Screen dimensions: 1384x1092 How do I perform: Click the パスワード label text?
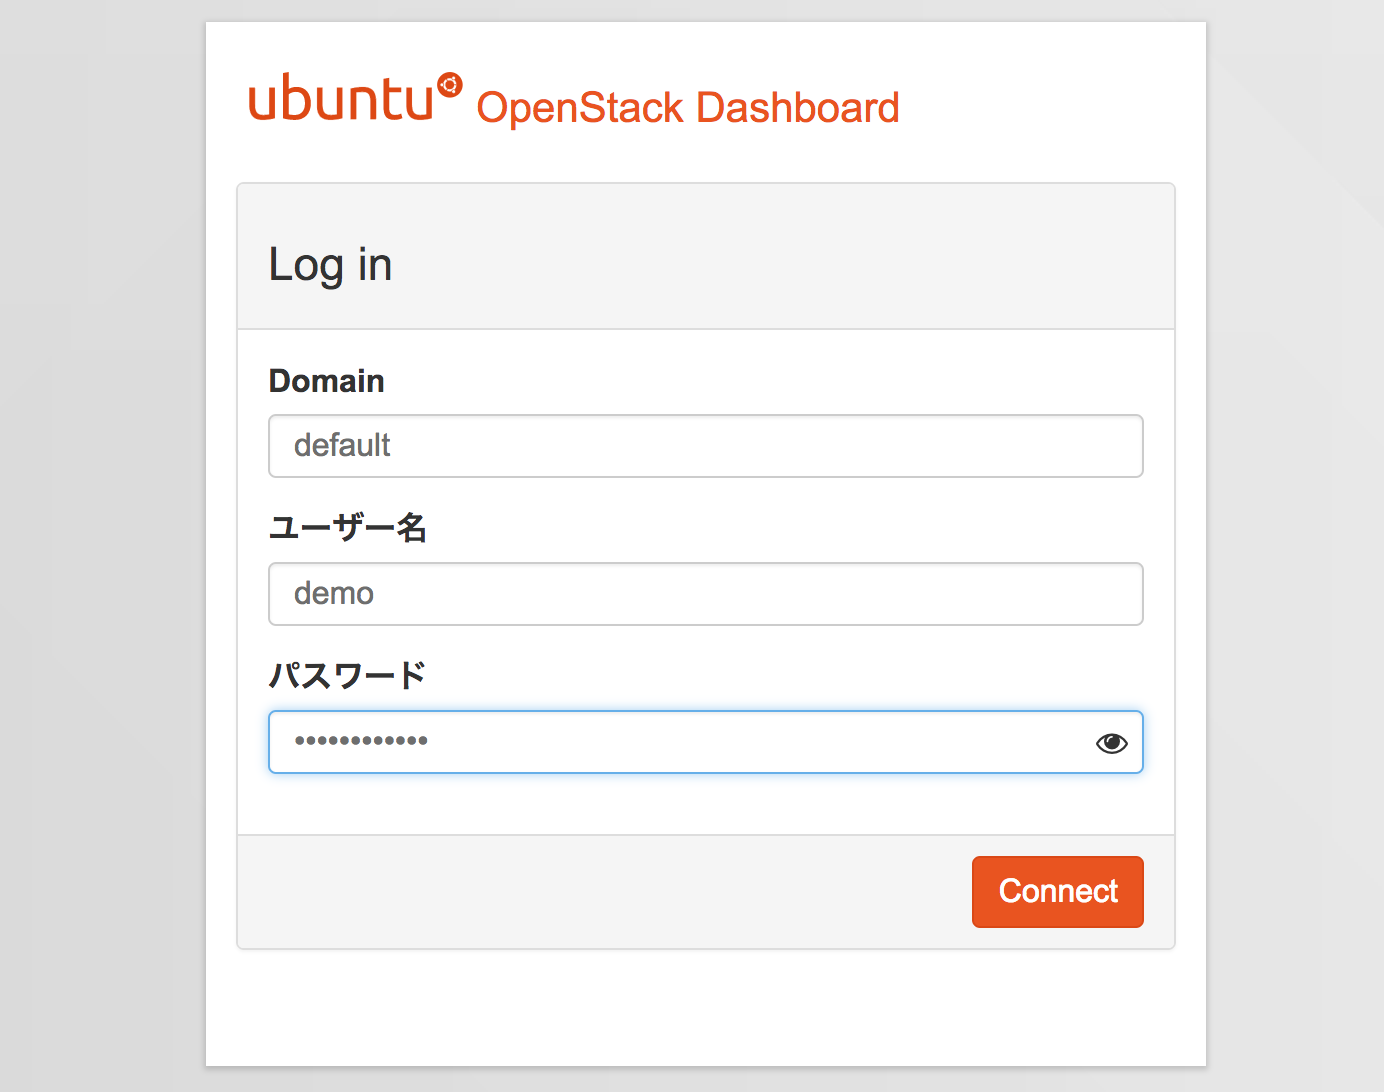(x=347, y=676)
